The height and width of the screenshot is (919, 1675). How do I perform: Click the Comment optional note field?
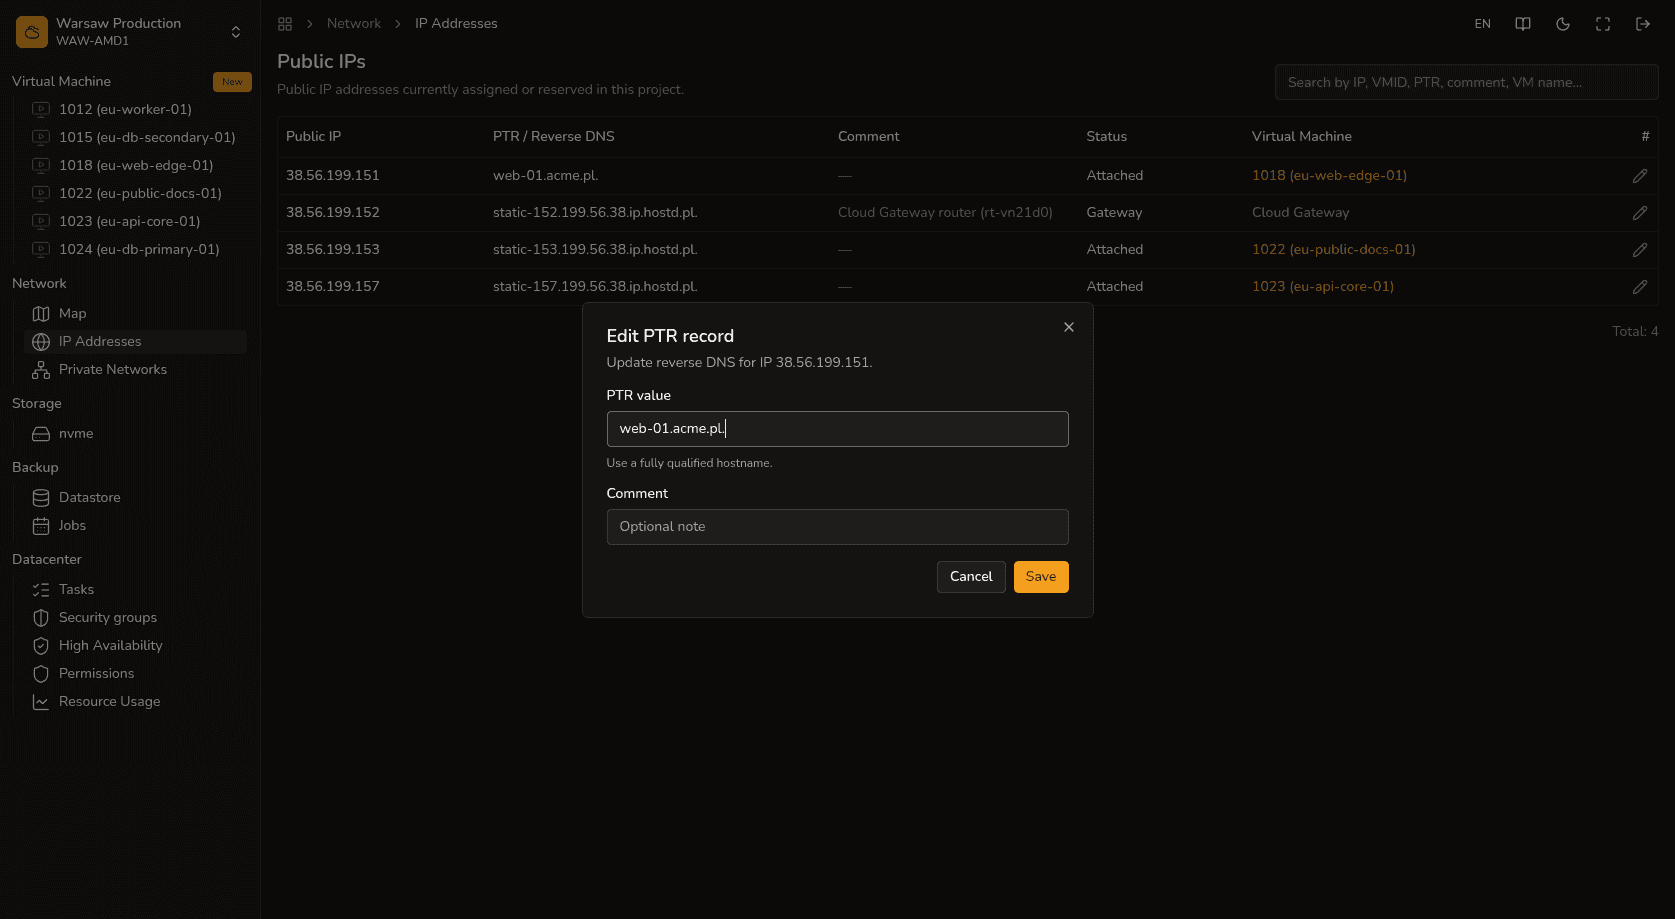click(x=838, y=527)
